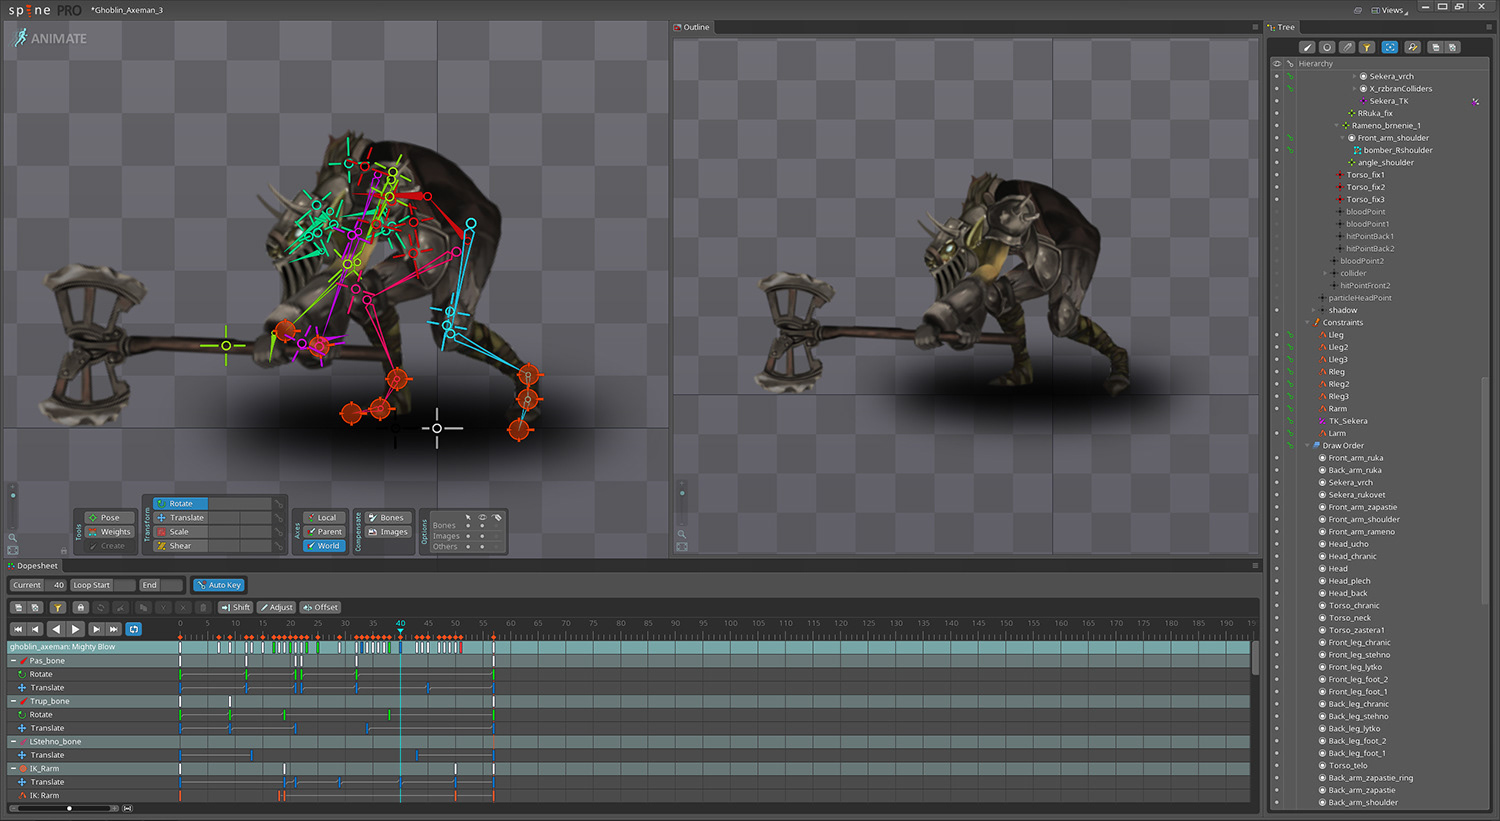Open the Tree panel options menu icon
Image resolution: width=1500 pixels, height=821 pixels.
1489,27
